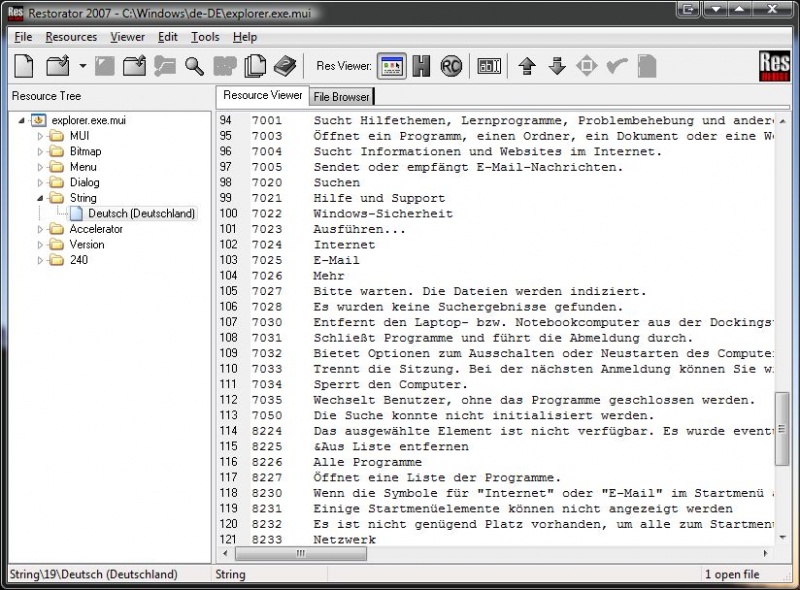Click the string "Windows-Sicherheit"
The image size is (800, 590).
[383, 214]
